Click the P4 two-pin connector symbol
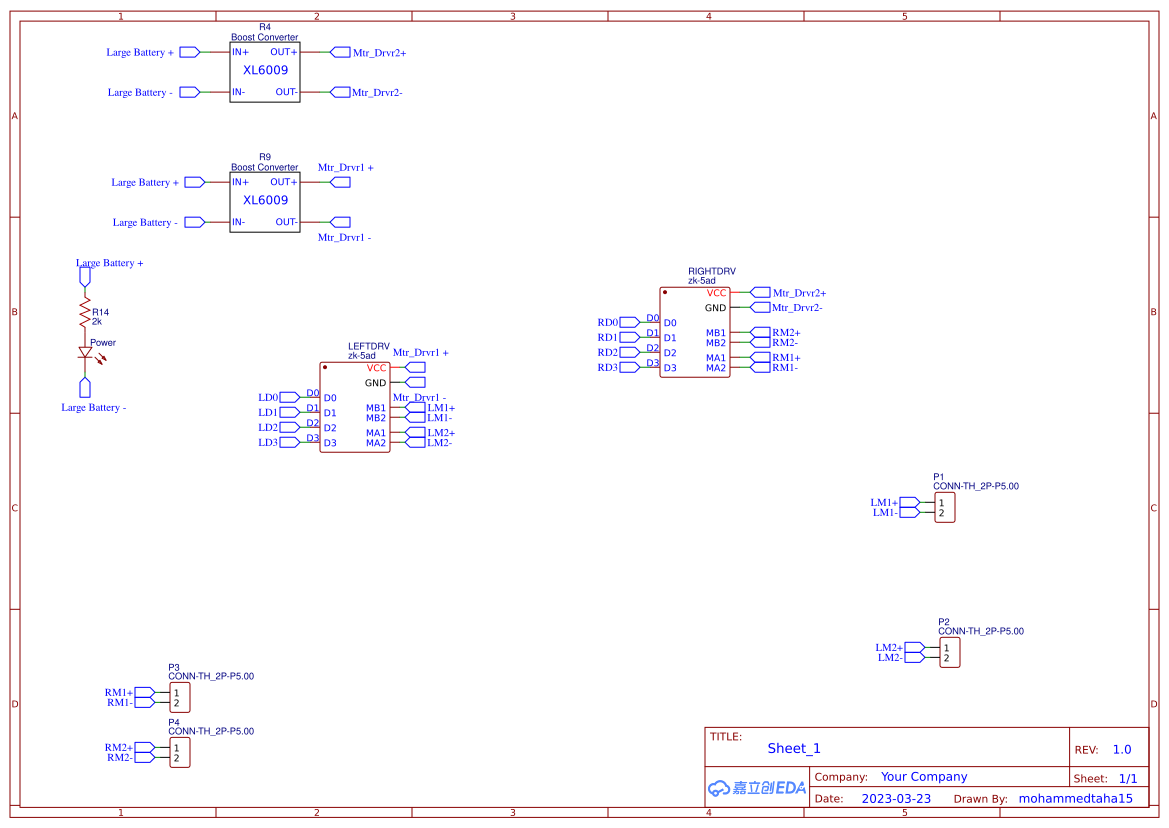The width and height of the screenshot is (1169, 828). pos(180,753)
